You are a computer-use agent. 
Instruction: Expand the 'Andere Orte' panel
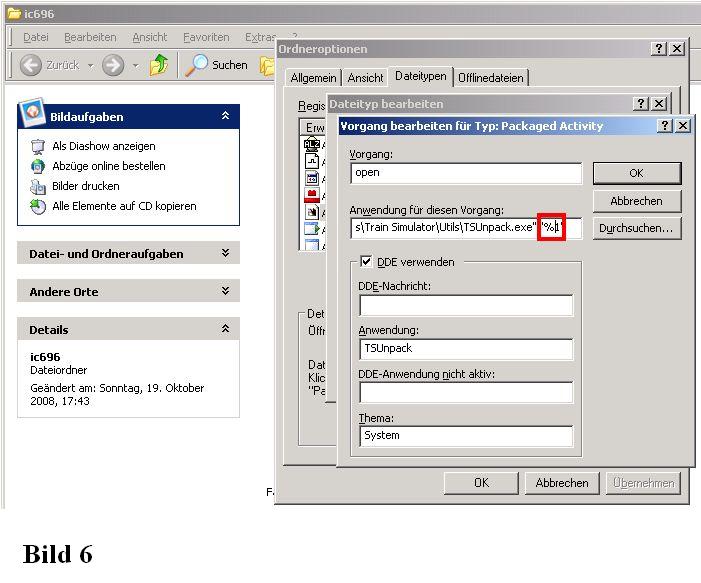pos(225,292)
